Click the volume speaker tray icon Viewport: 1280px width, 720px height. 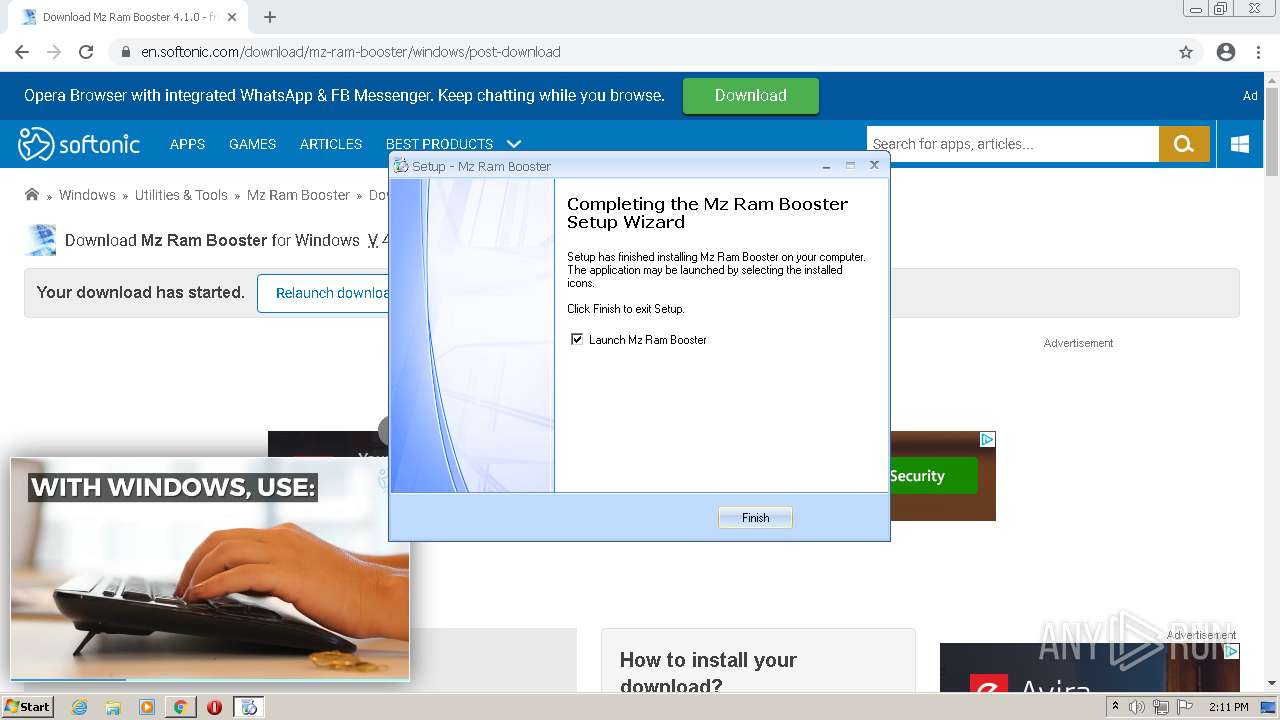pos(1137,707)
